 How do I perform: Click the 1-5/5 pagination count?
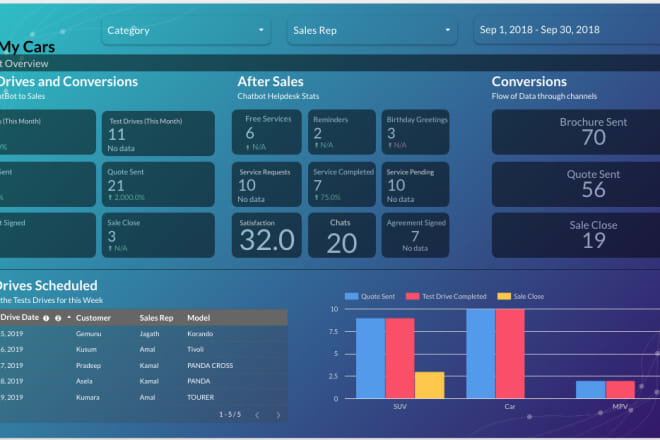tap(230, 415)
